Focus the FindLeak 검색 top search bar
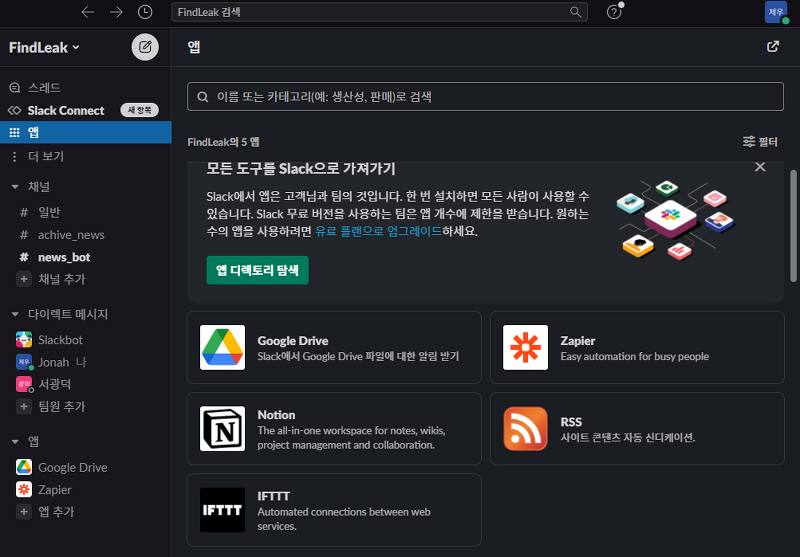The width and height of the screenshot is (800, 557). click(x=379, y=12)
